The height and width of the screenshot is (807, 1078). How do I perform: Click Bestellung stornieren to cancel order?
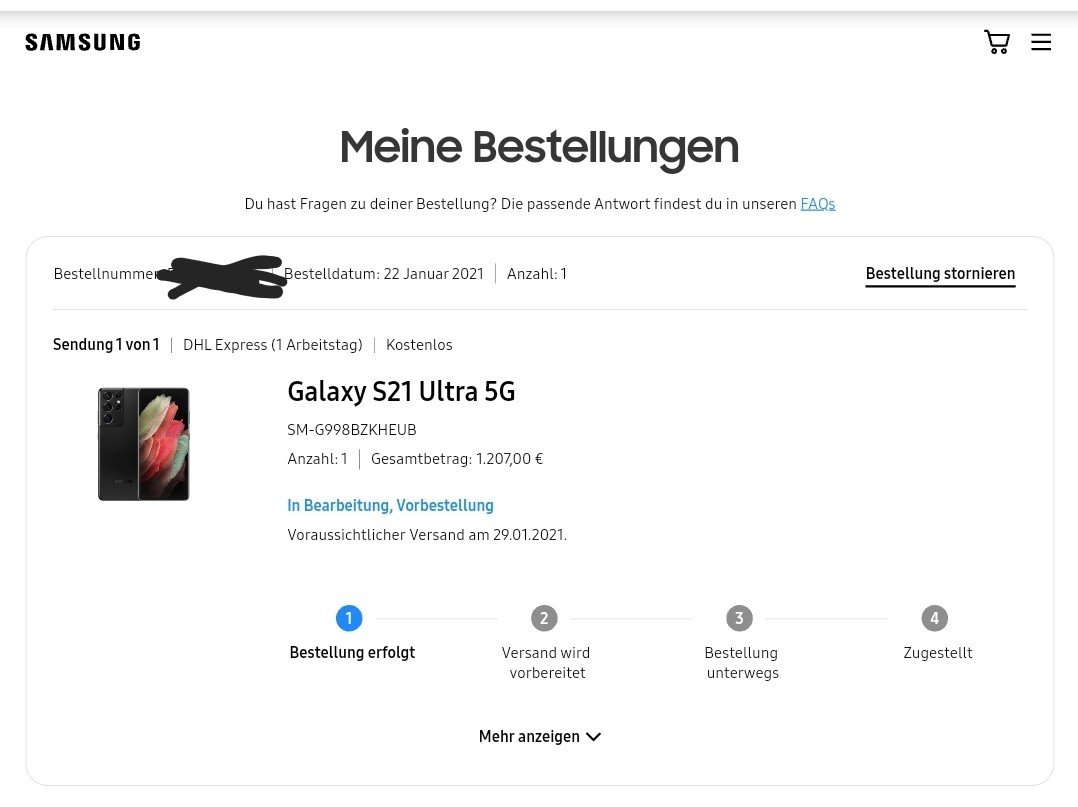(x=940, y=274)
